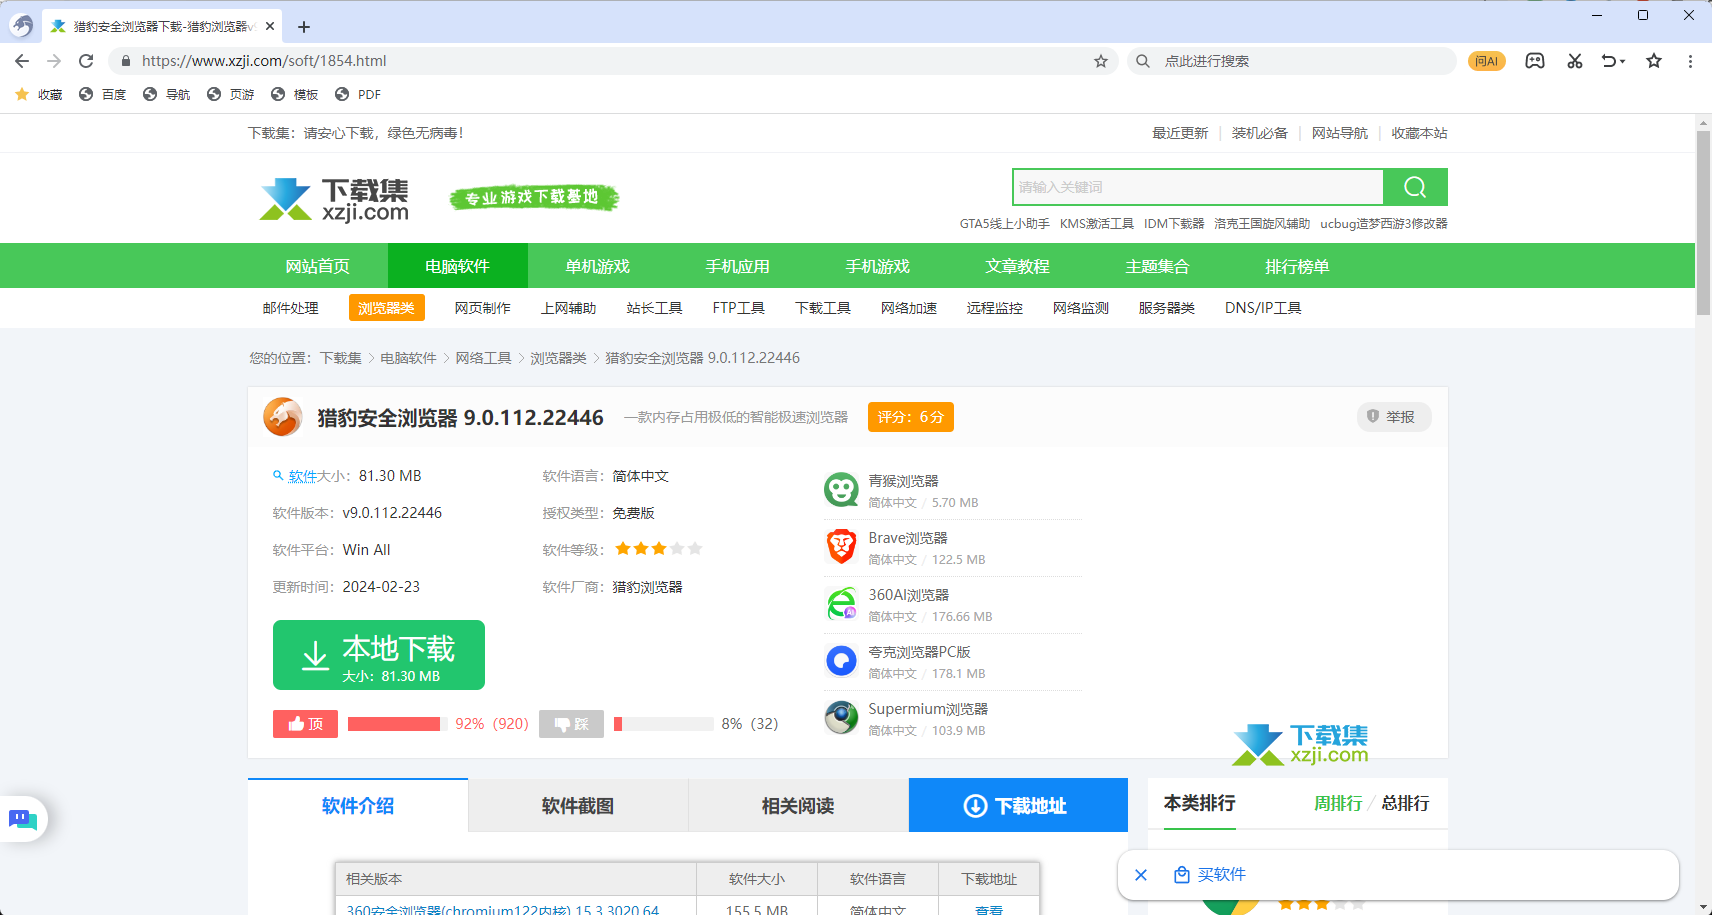1712x915 pixels.
Task: Open the 模板 bookmark
Action: (295, 95)
